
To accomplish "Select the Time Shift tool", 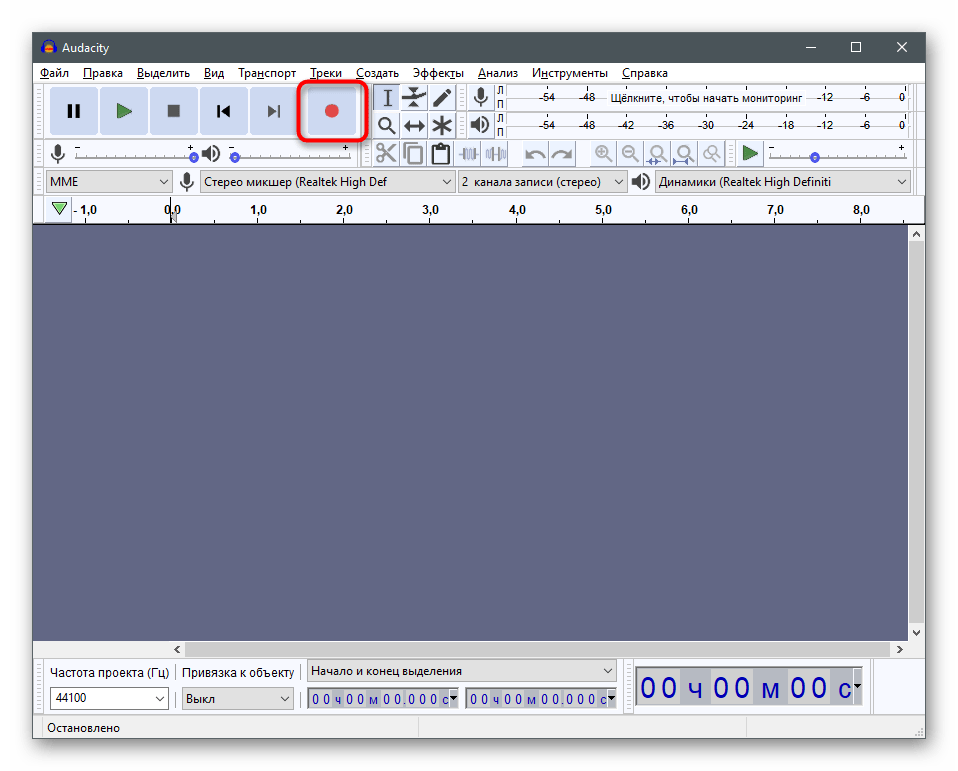I will click(x=414, y=126).
